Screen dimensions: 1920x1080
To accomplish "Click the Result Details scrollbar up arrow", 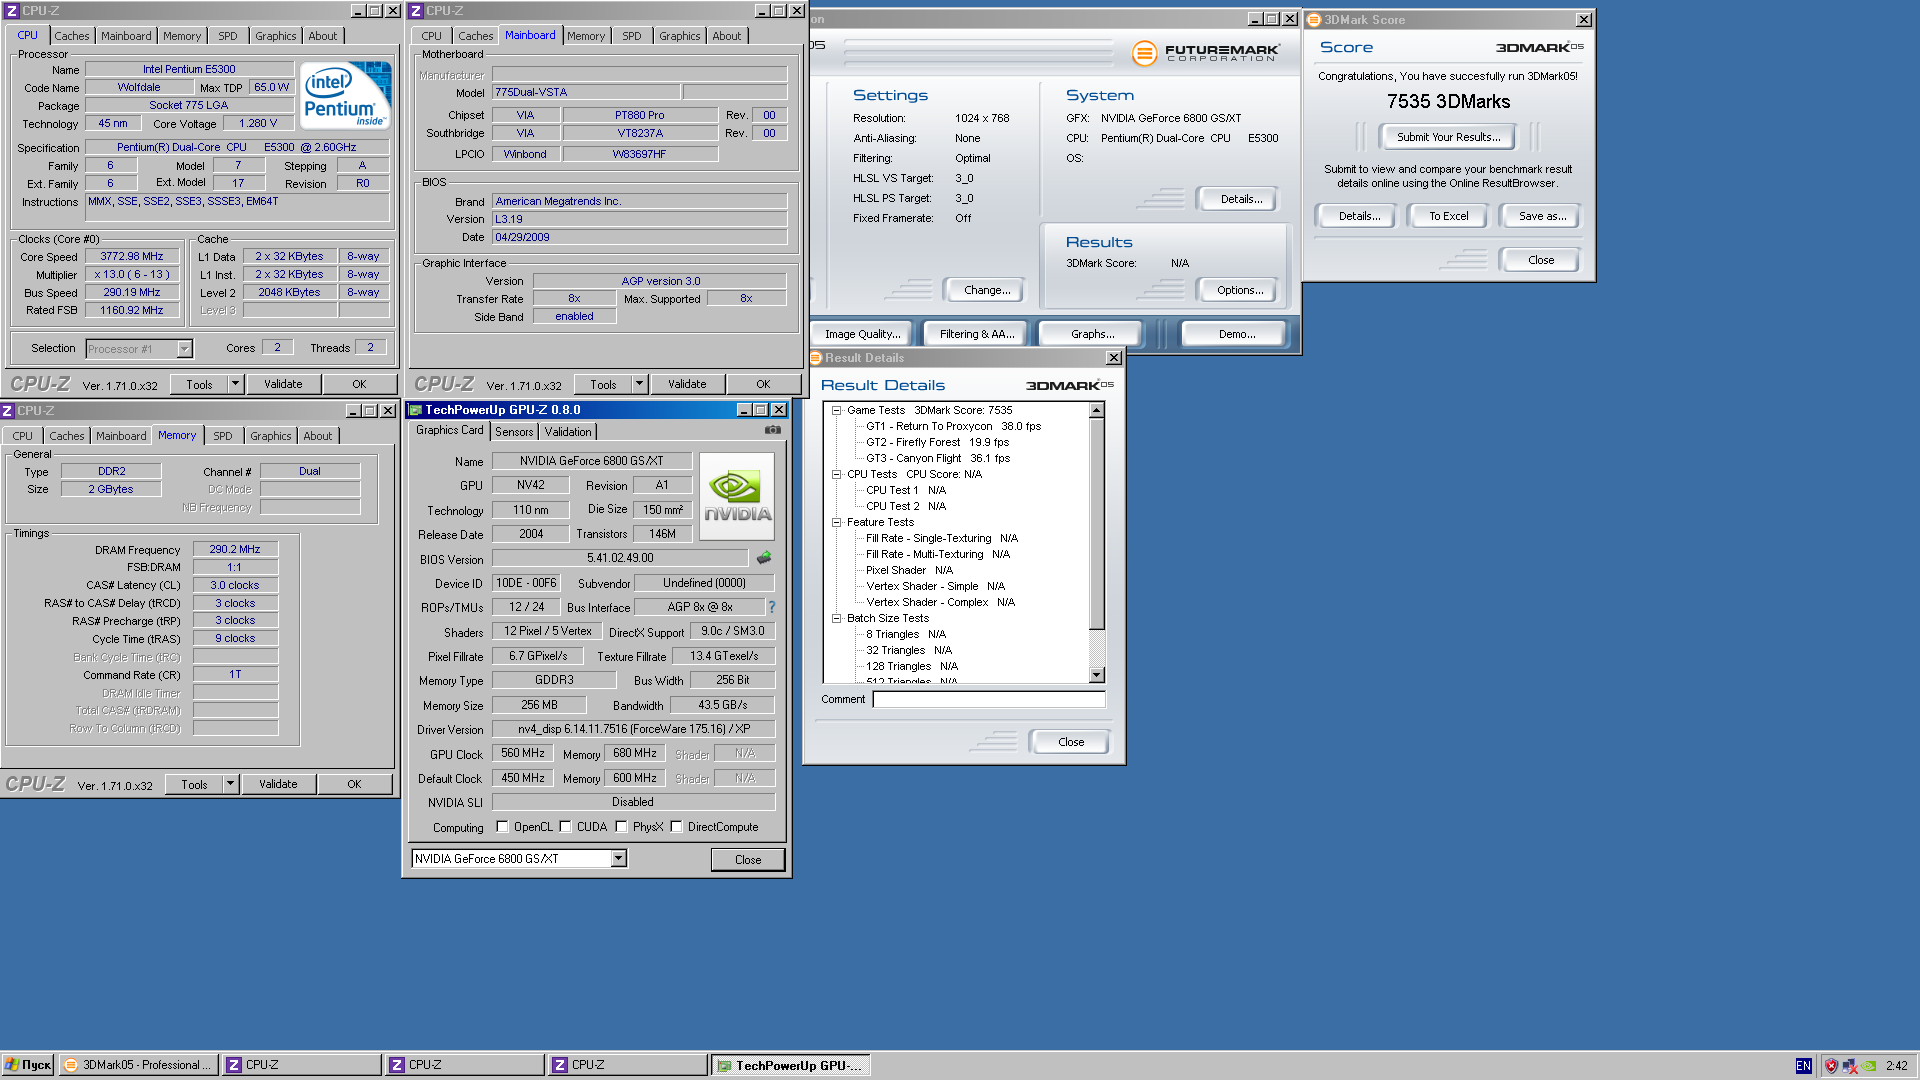I will (1097, 410).
